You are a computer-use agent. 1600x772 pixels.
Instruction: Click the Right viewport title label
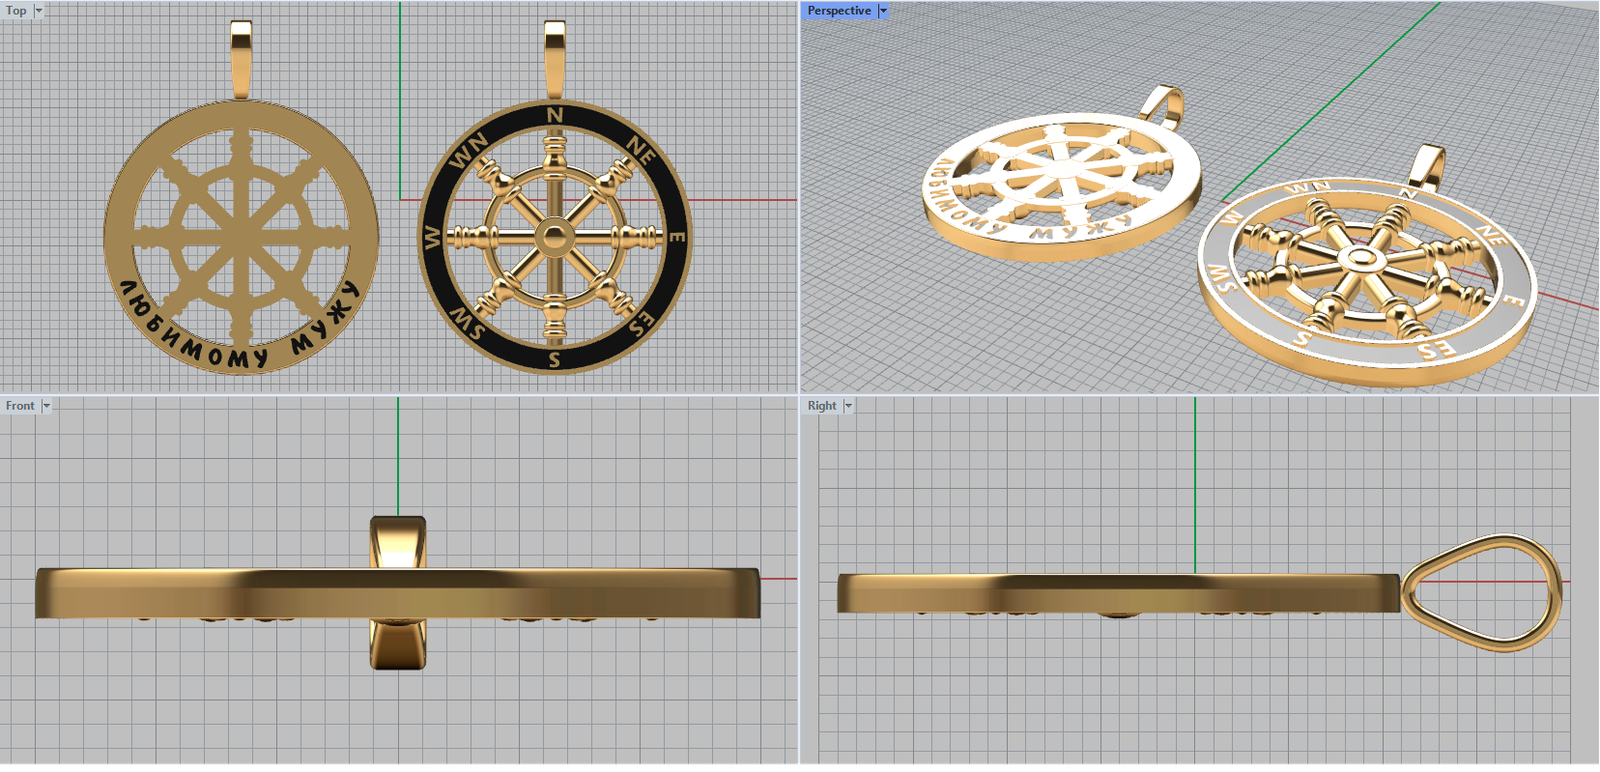(821, 406)
